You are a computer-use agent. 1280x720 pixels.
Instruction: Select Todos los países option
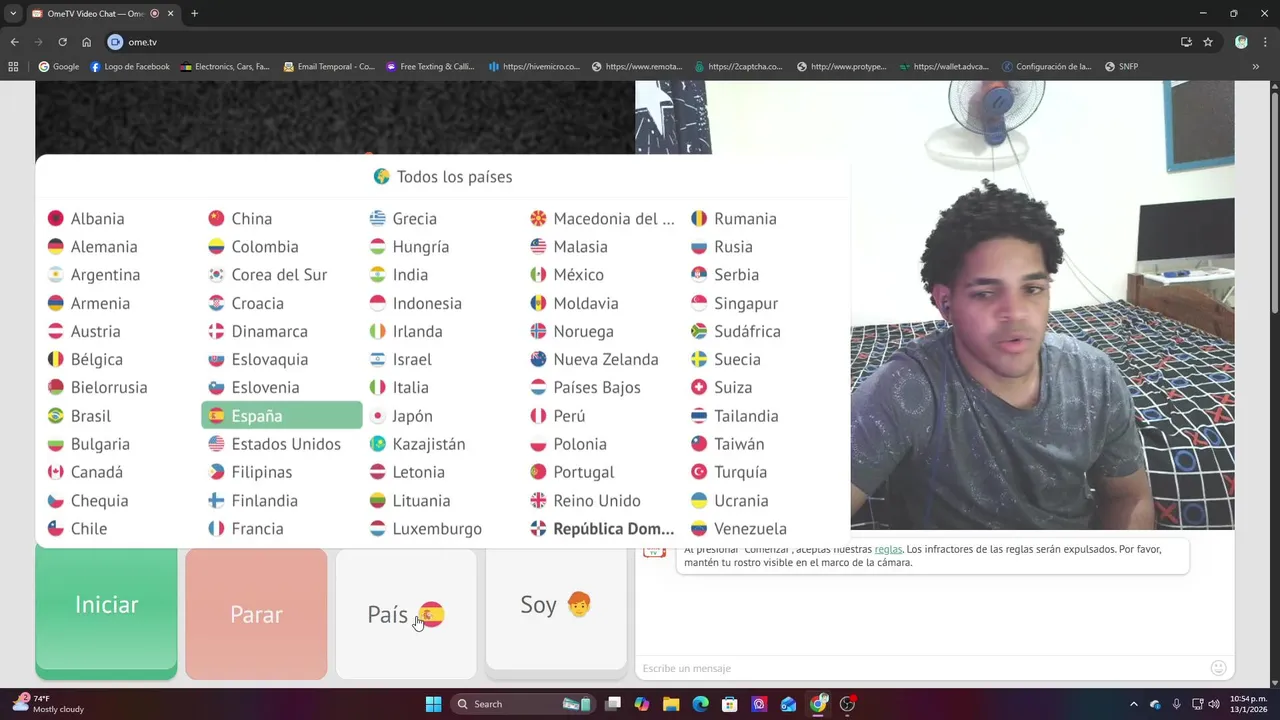pyautogui.click(x=442, y=177)
